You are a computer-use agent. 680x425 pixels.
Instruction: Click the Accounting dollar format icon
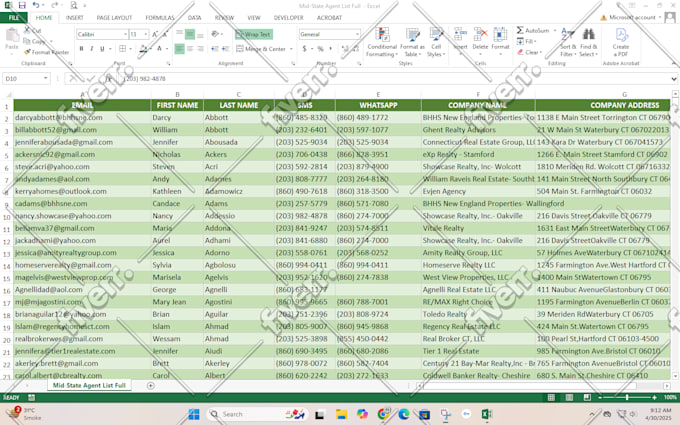(x=304, y=49)
